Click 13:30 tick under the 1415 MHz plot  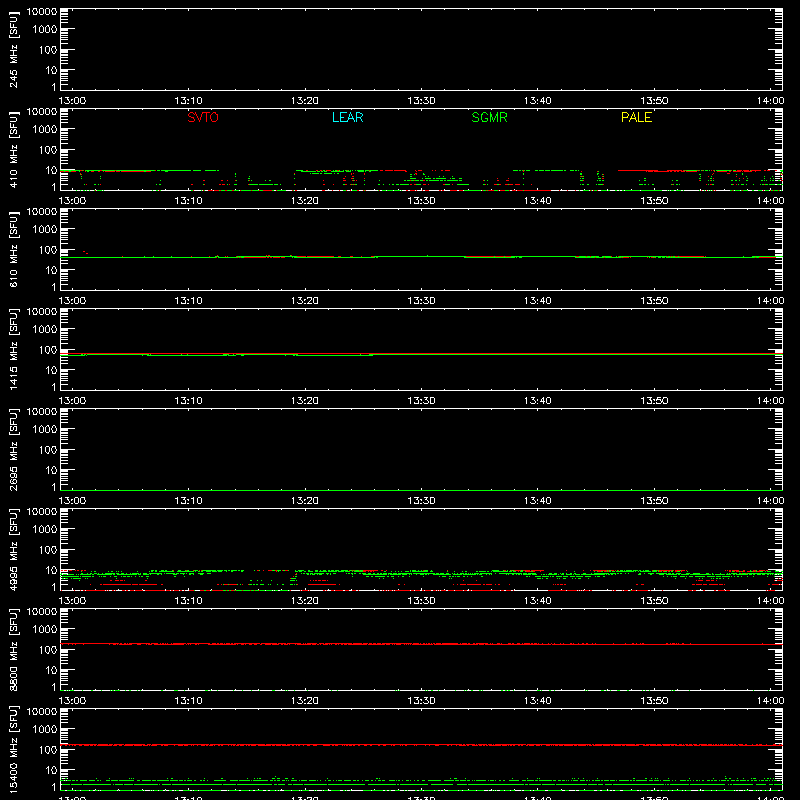click(421, 401)
